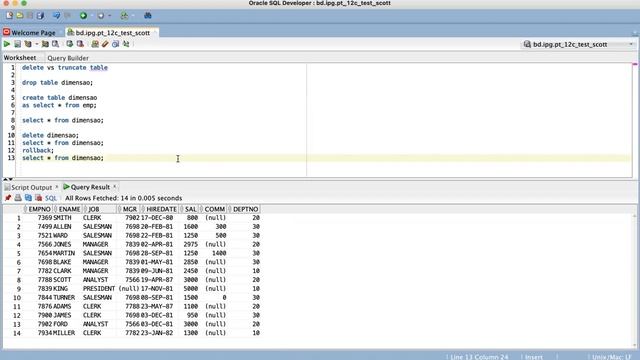Run statement with the green play icon
Viewport: 640px width, 360px height.
7,44
